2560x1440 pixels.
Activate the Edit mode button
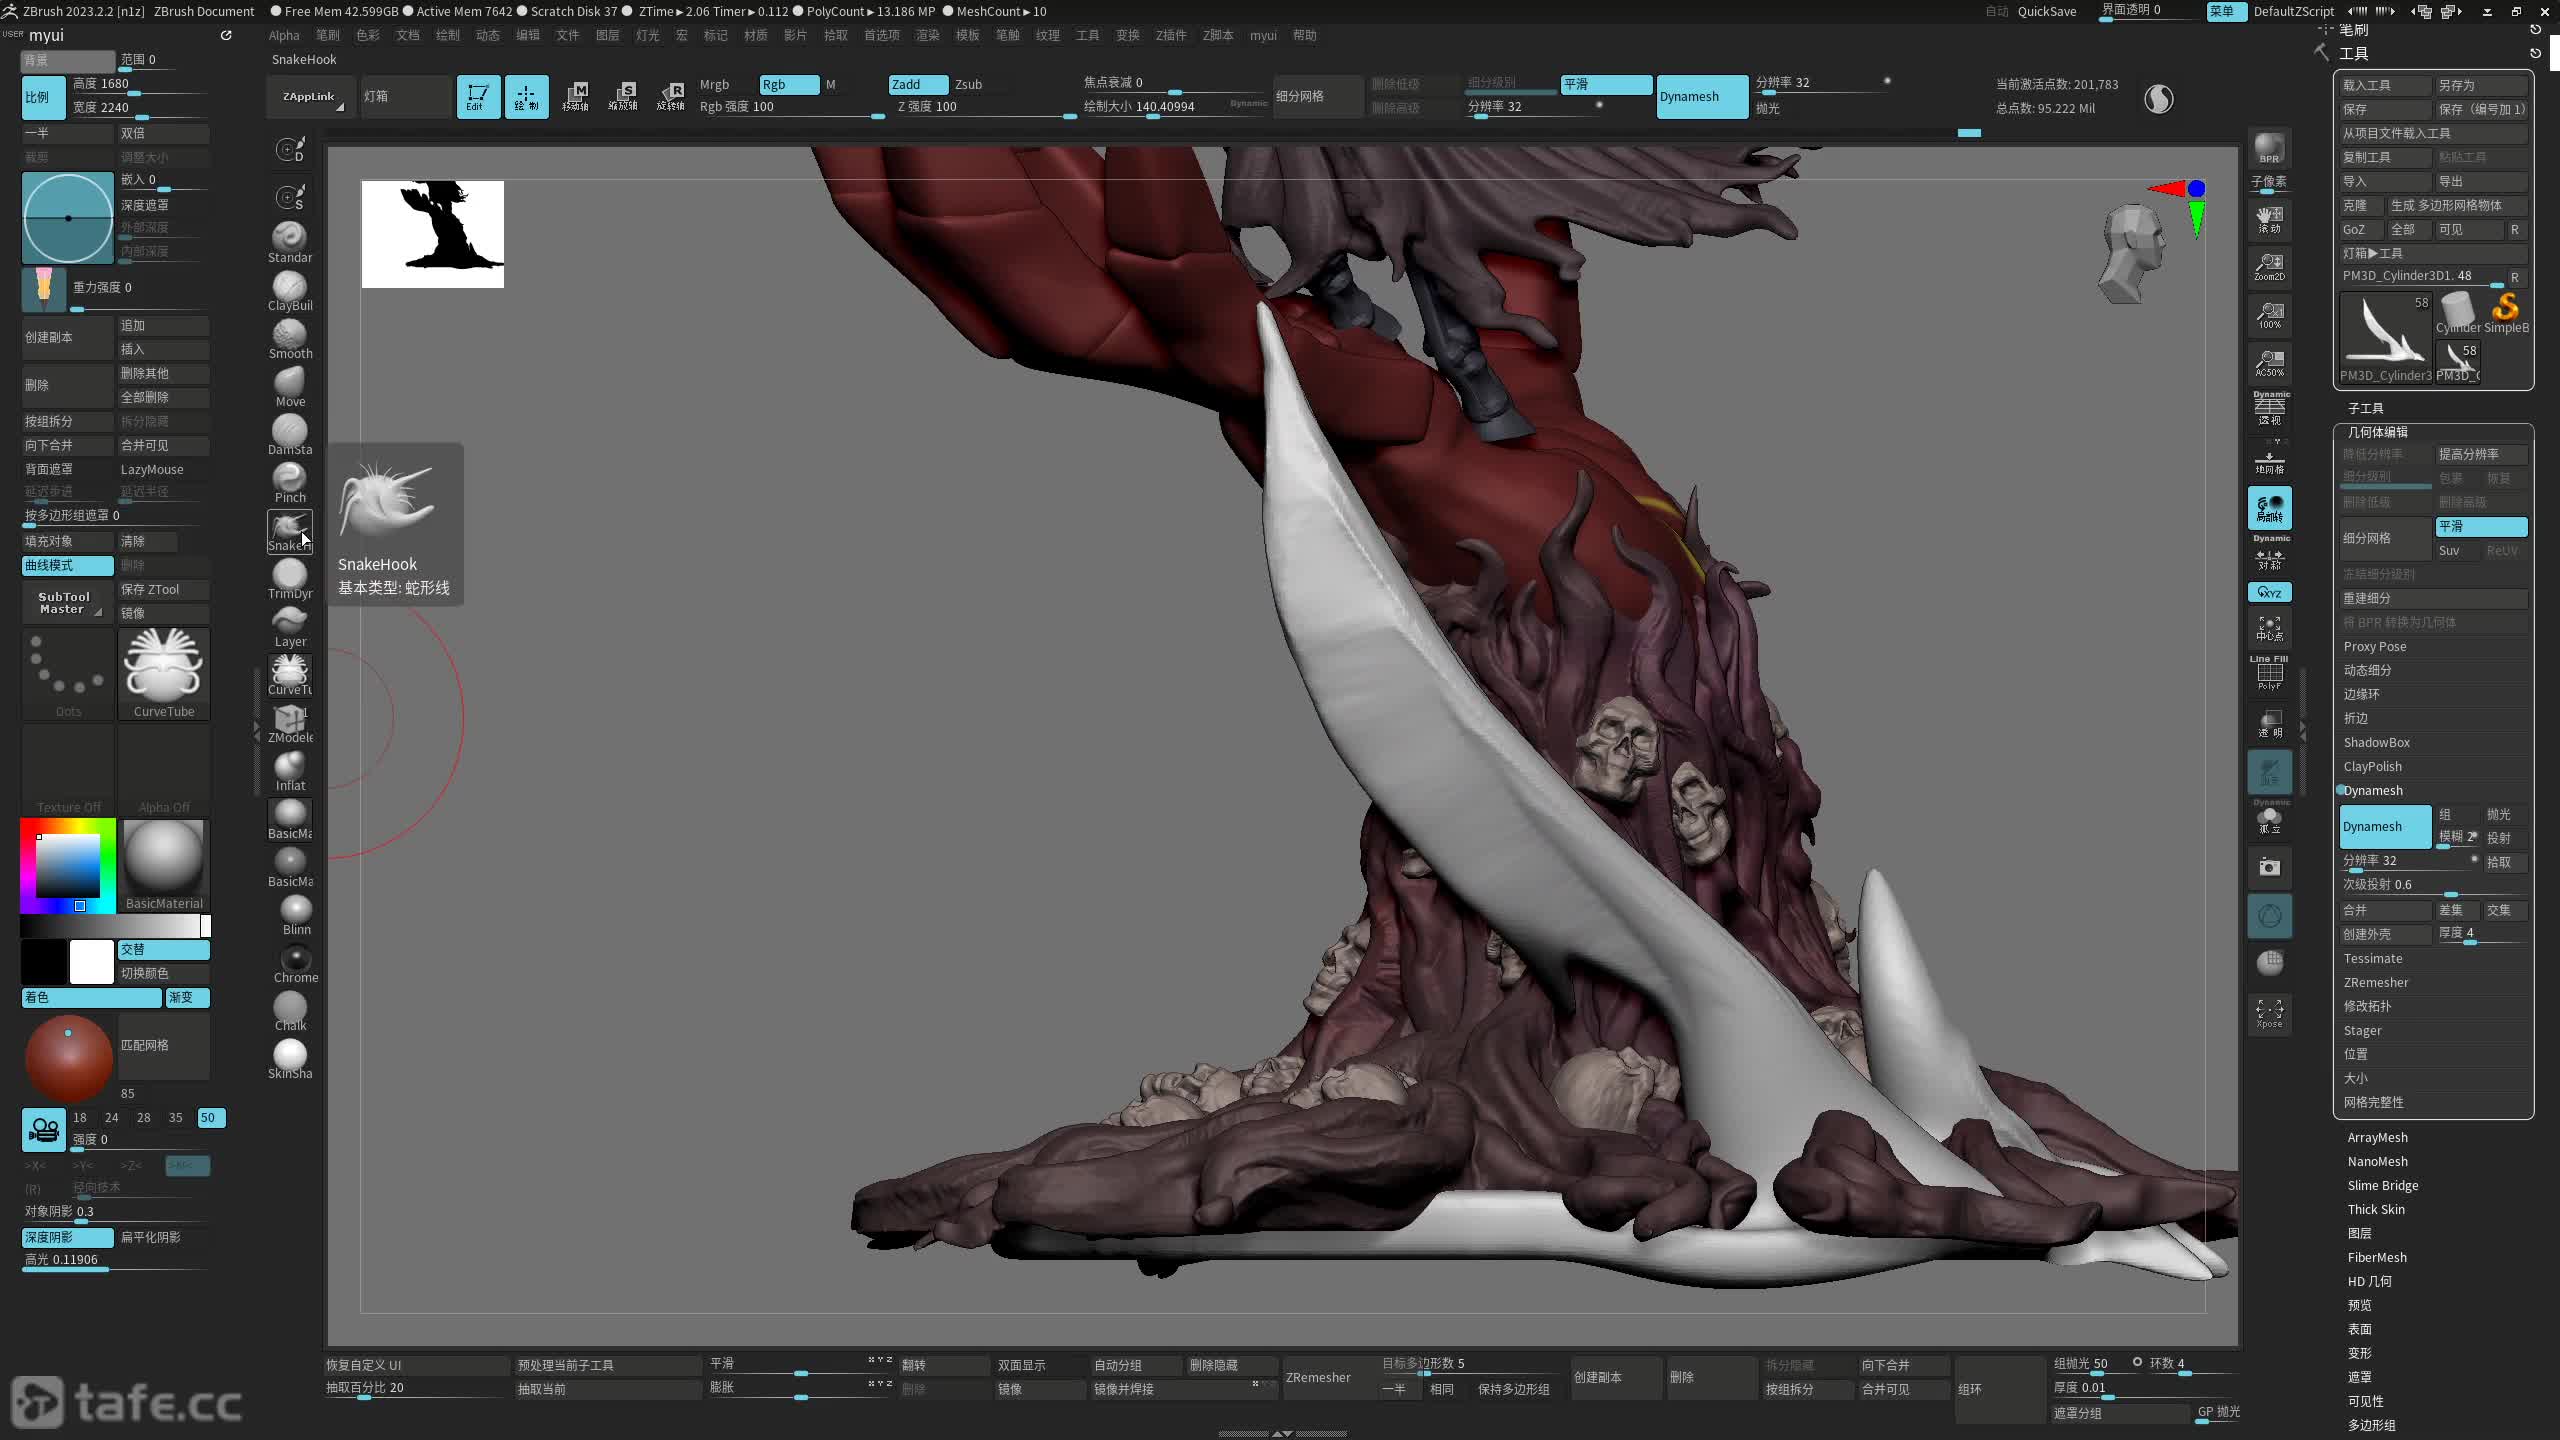coord(478,97)
